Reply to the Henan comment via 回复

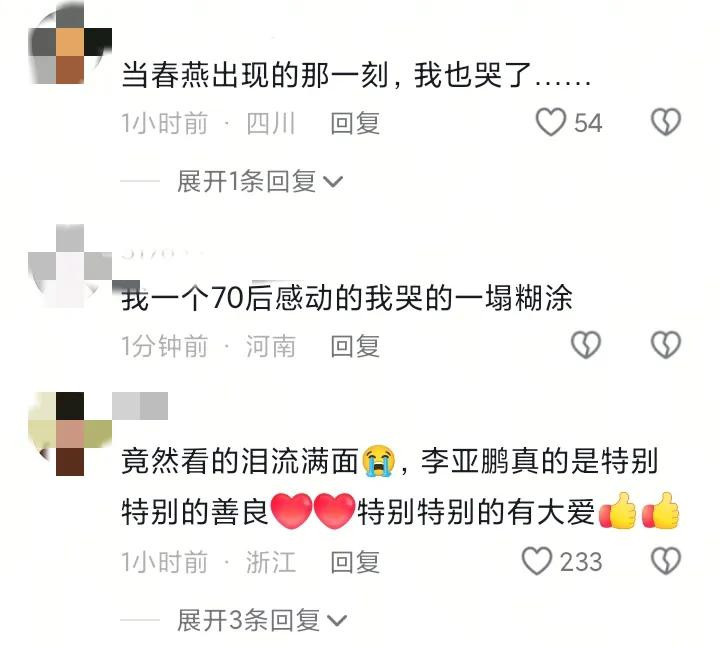tap(355, 346)
